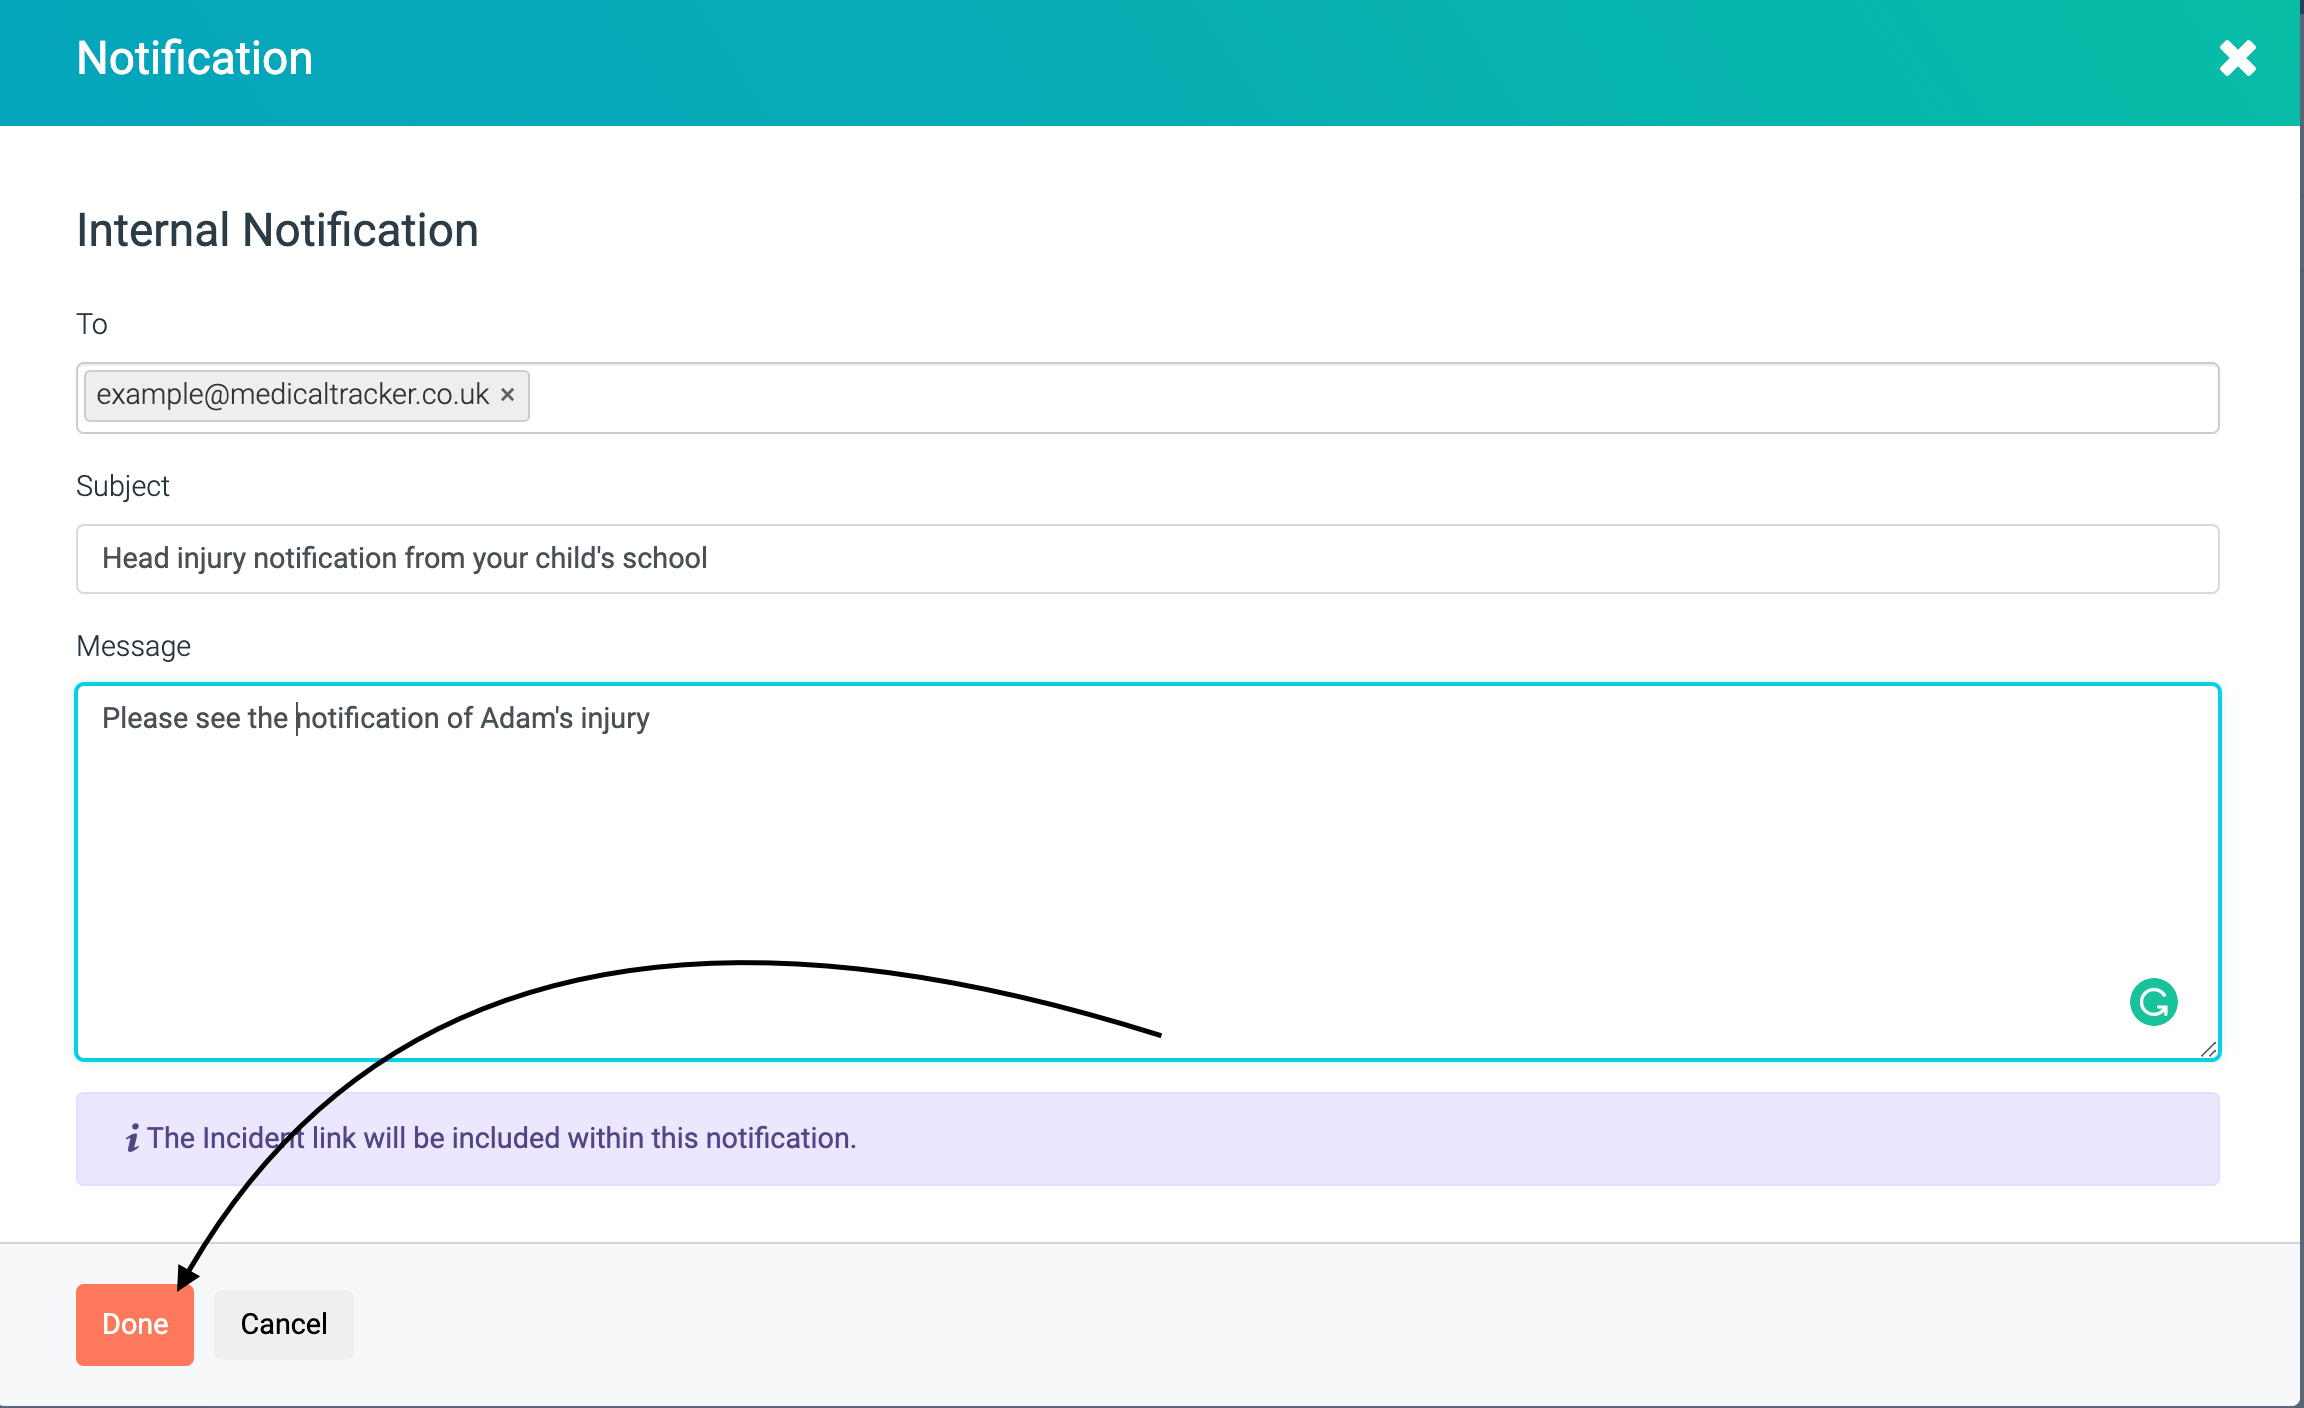The height and width of the screenshot is (1408, 2304).
Task: Remove example@medicaltracker.co.uk from recipients
Action: [508, 395]
